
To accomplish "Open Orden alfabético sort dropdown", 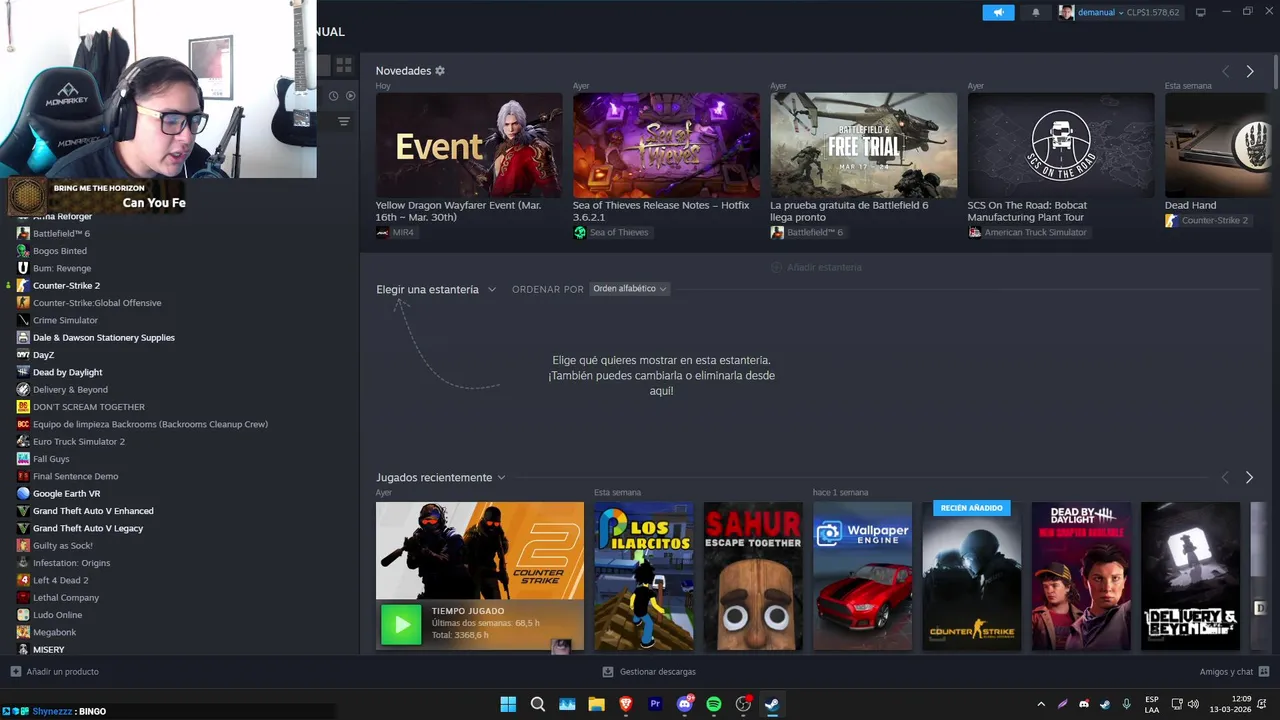I will click(629, 289).
